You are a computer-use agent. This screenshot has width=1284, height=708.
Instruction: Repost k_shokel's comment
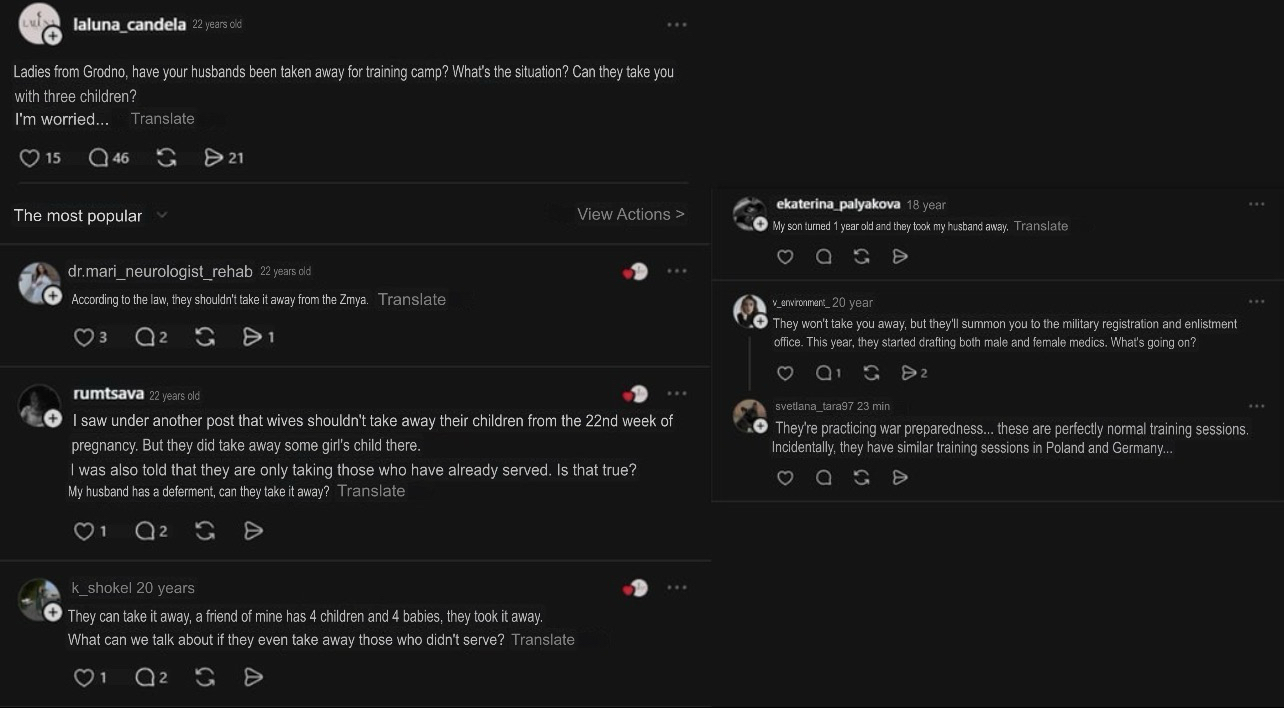[205, 678]
